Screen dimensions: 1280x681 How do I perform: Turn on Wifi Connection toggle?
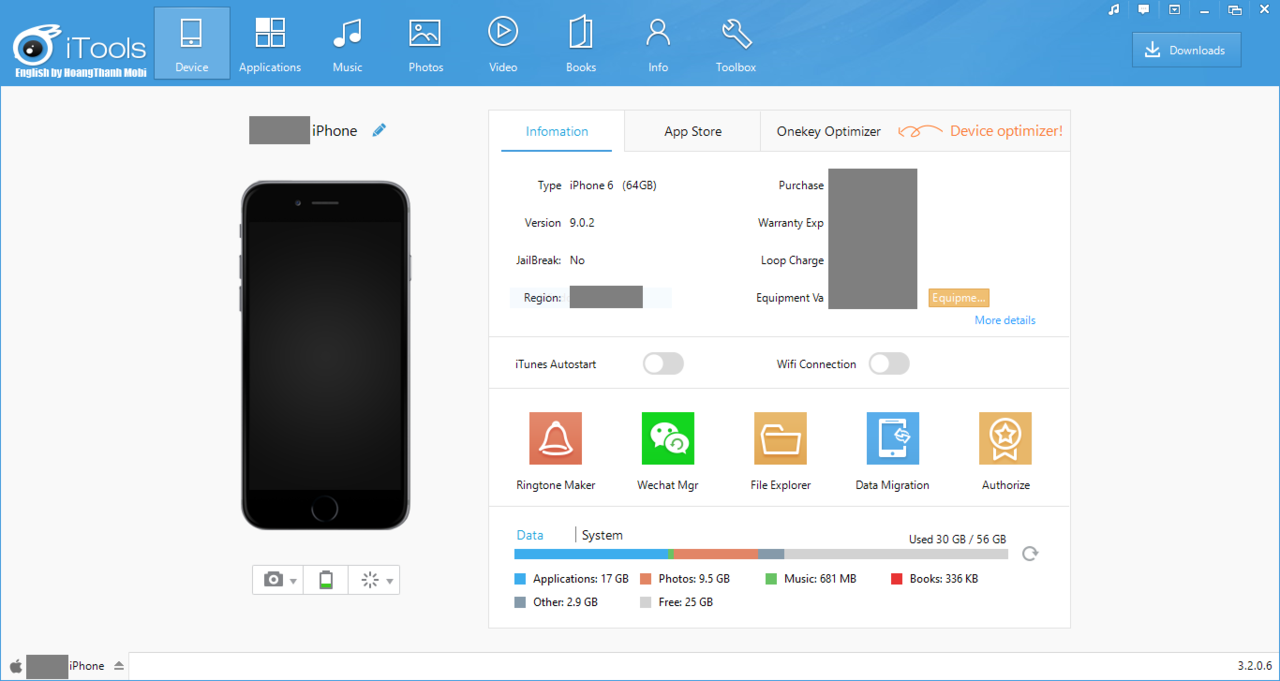coord(889,364)
